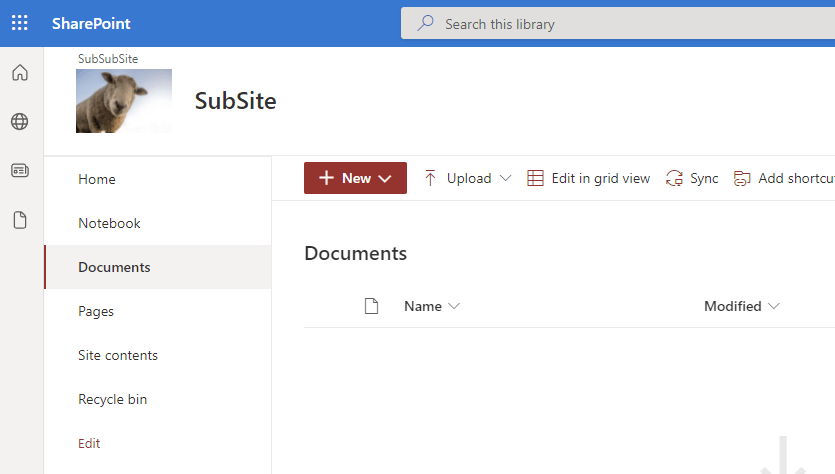Click the Home icon in left rail
The image size is (835, 474).
20,73
